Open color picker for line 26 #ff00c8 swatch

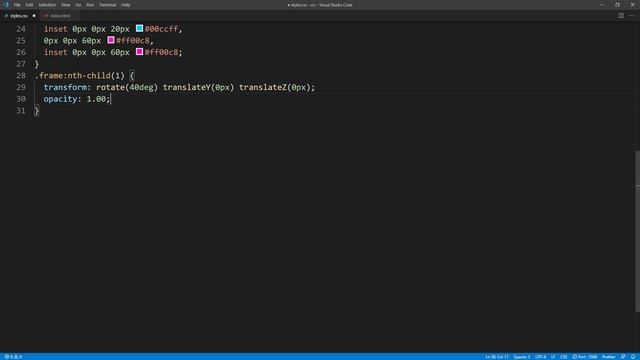coord(139,52)
